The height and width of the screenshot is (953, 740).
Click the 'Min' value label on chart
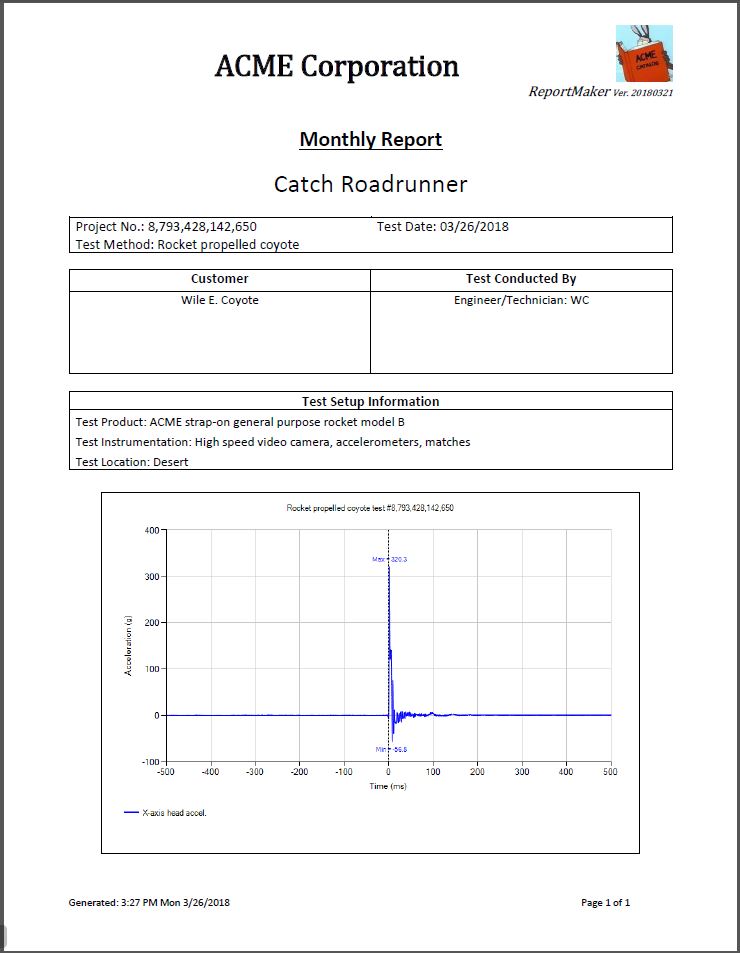391,749
